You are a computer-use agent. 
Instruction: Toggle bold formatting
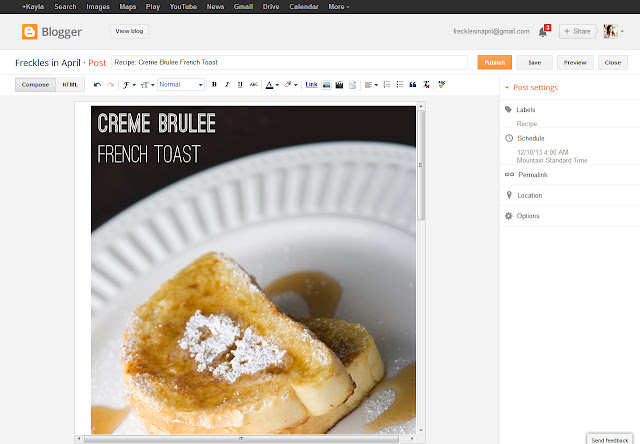point(214,84)
